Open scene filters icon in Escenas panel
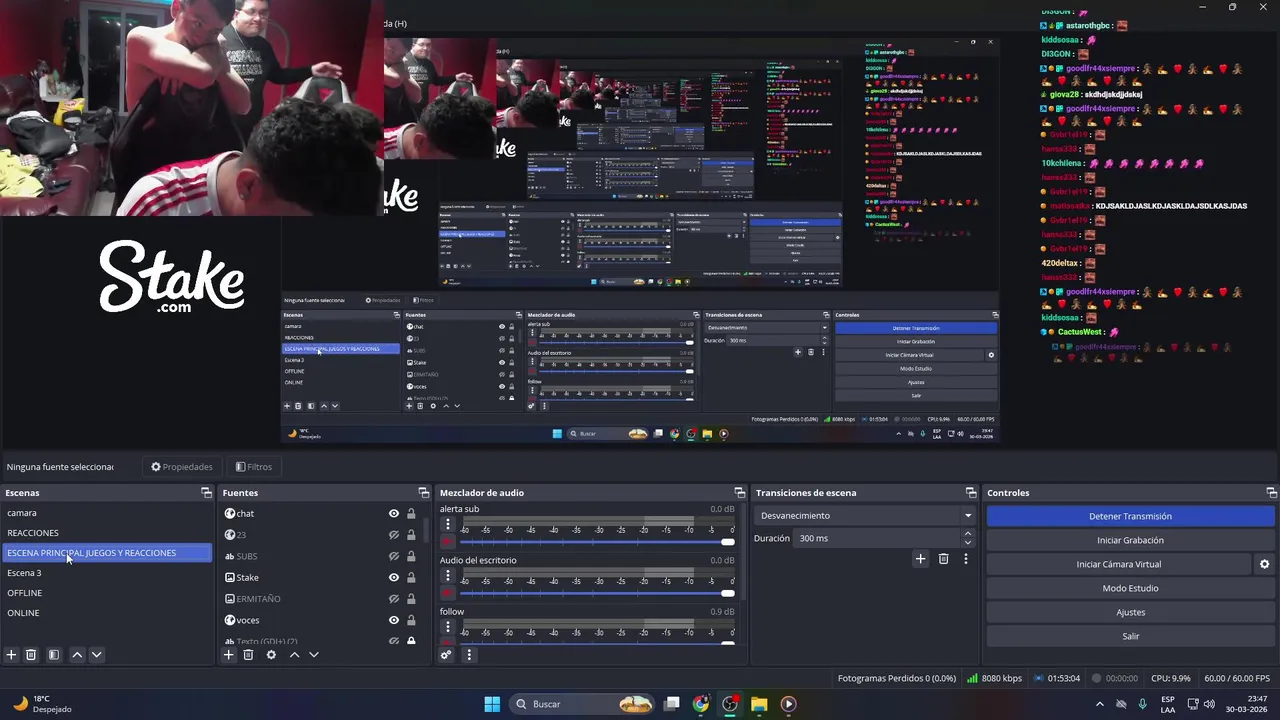Screen dimensions: 1280x720 pyautogui.click(x=54, y=655)
